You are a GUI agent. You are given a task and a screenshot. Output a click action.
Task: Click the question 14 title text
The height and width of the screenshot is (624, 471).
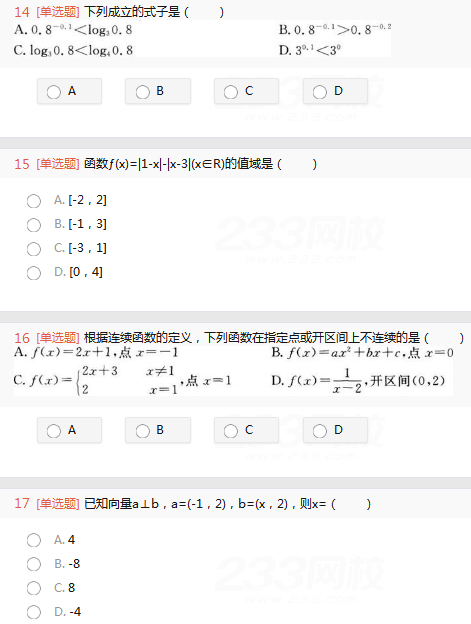pos(154,12)
